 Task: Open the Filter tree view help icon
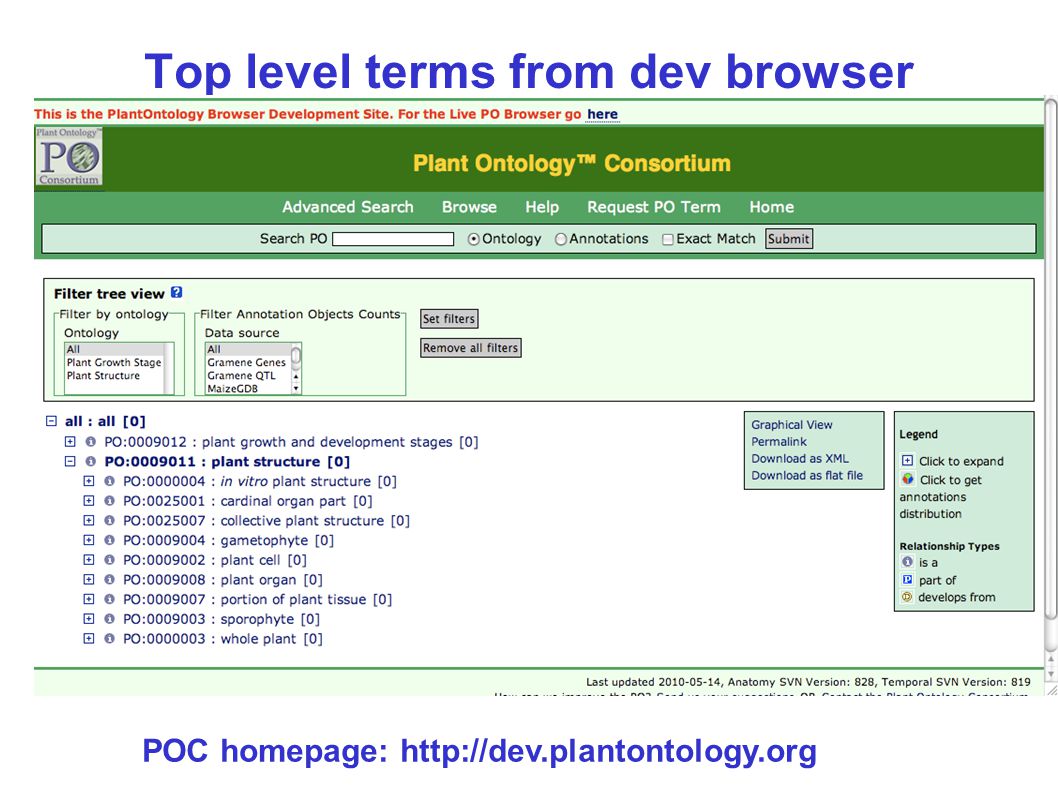pyautogui.click(x=176, y=292)
